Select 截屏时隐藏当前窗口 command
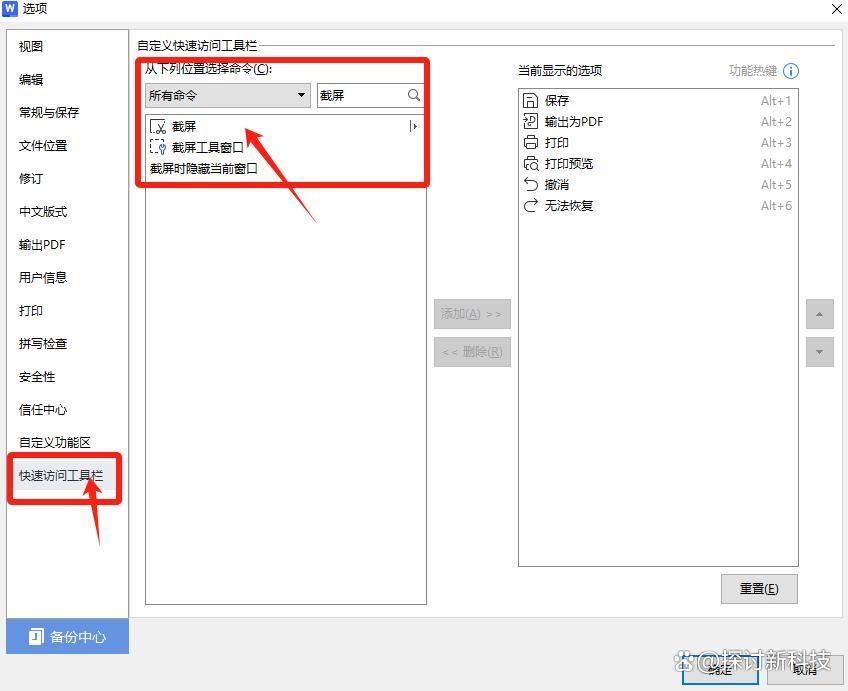The image size is (848, 691). (204, 169)
